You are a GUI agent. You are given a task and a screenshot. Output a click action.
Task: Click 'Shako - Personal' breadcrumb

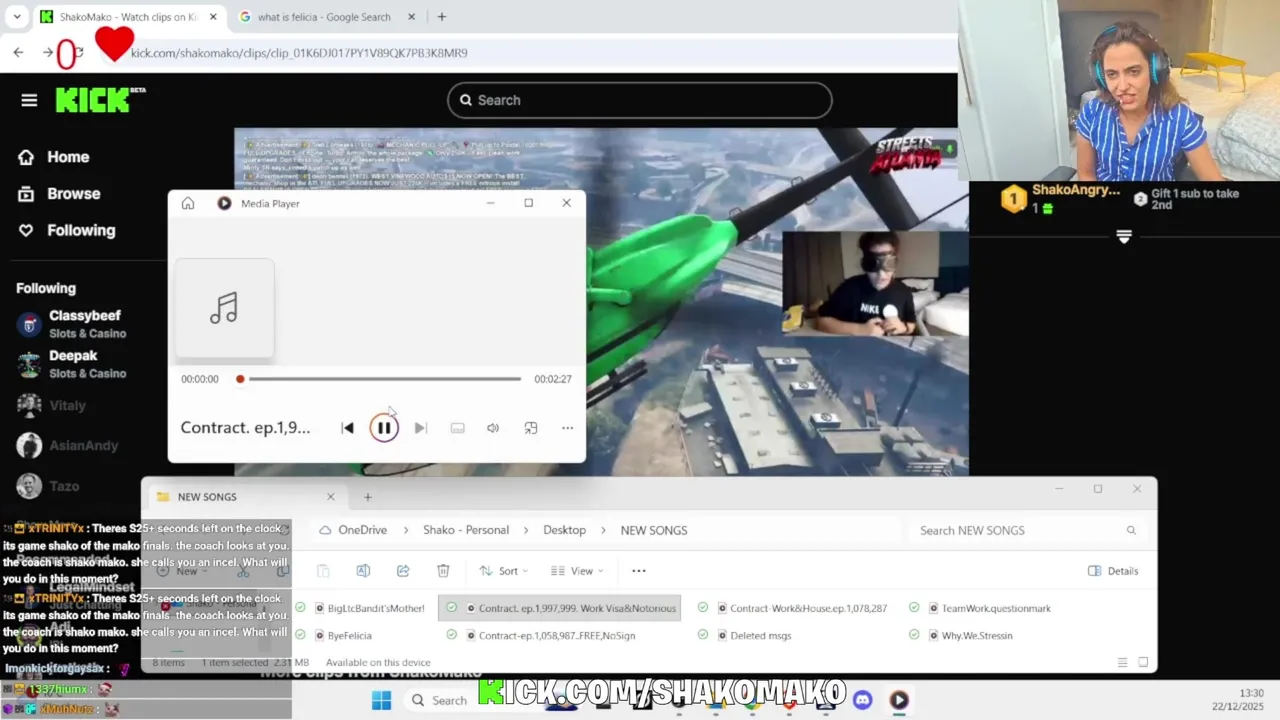tap(466, 530)
